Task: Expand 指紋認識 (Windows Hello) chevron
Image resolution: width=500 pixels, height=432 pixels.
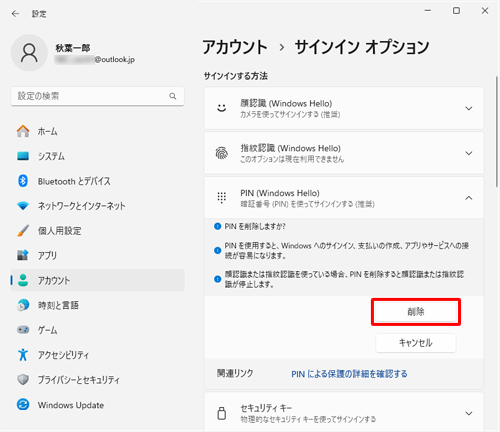Action: pos(469,153)
